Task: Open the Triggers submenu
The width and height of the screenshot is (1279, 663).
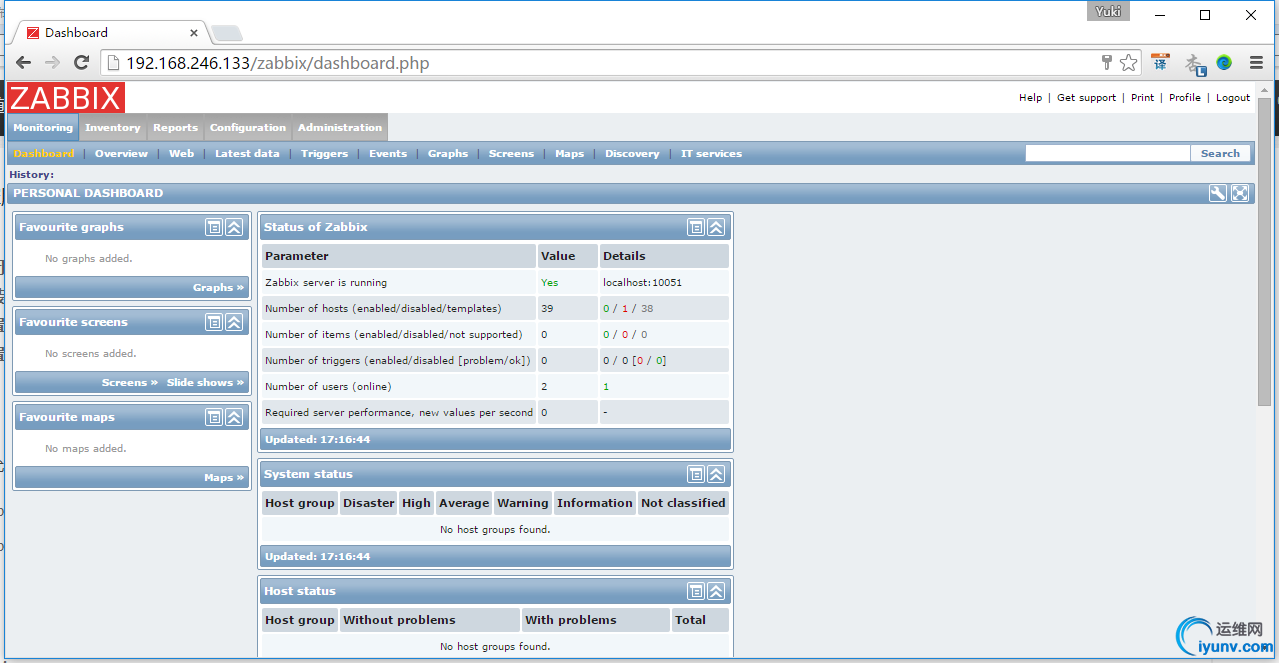Action: [x=325, y=153]
